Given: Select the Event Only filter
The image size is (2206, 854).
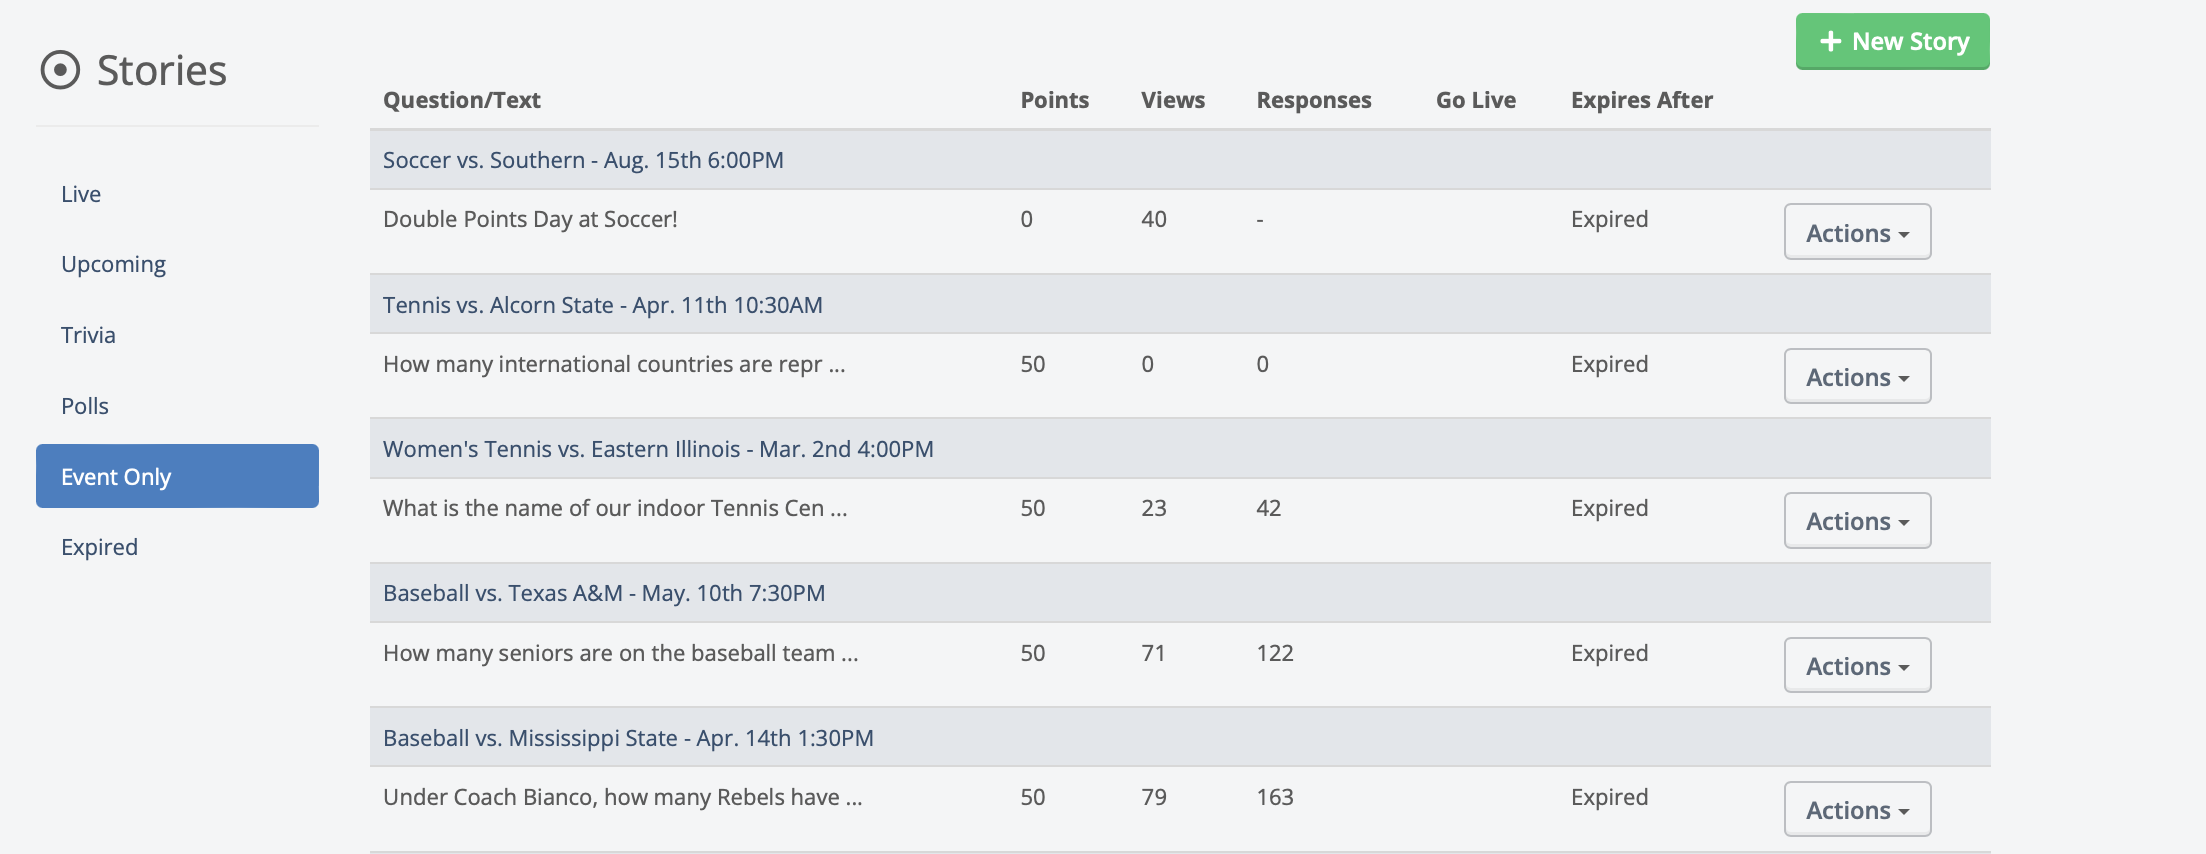Looking at the screenshot, I should click(177, 476).
